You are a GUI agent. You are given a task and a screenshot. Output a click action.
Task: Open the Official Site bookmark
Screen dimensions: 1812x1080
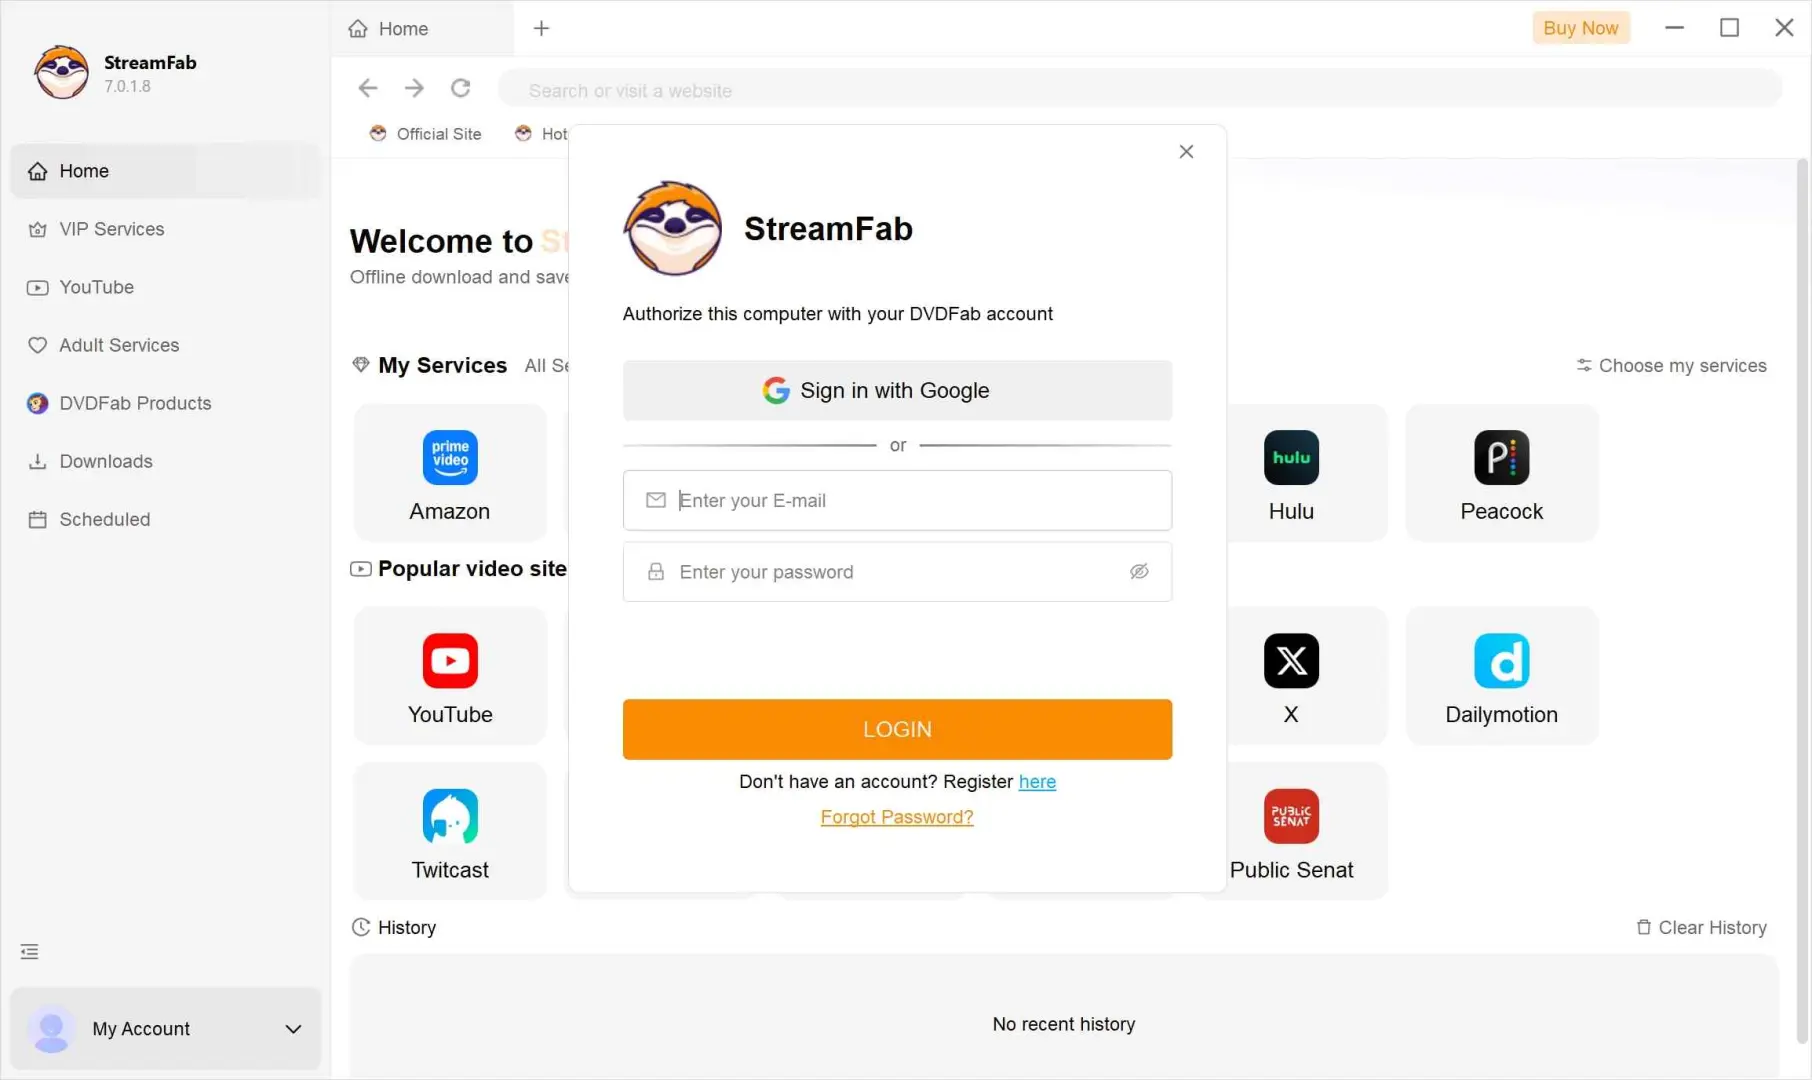tap(425, 134)
